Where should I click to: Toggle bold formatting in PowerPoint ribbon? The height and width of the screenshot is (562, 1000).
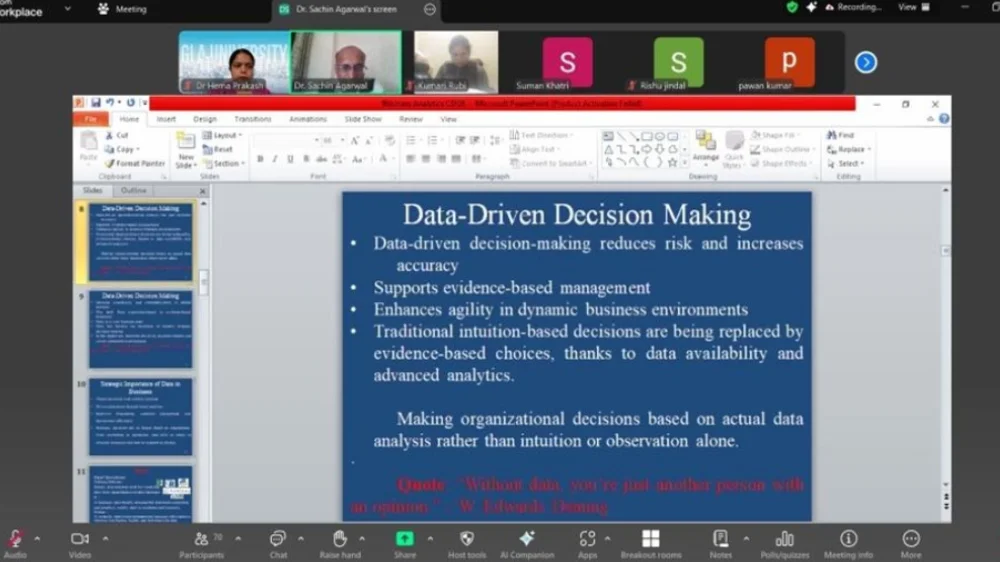[x=260, y=159]
